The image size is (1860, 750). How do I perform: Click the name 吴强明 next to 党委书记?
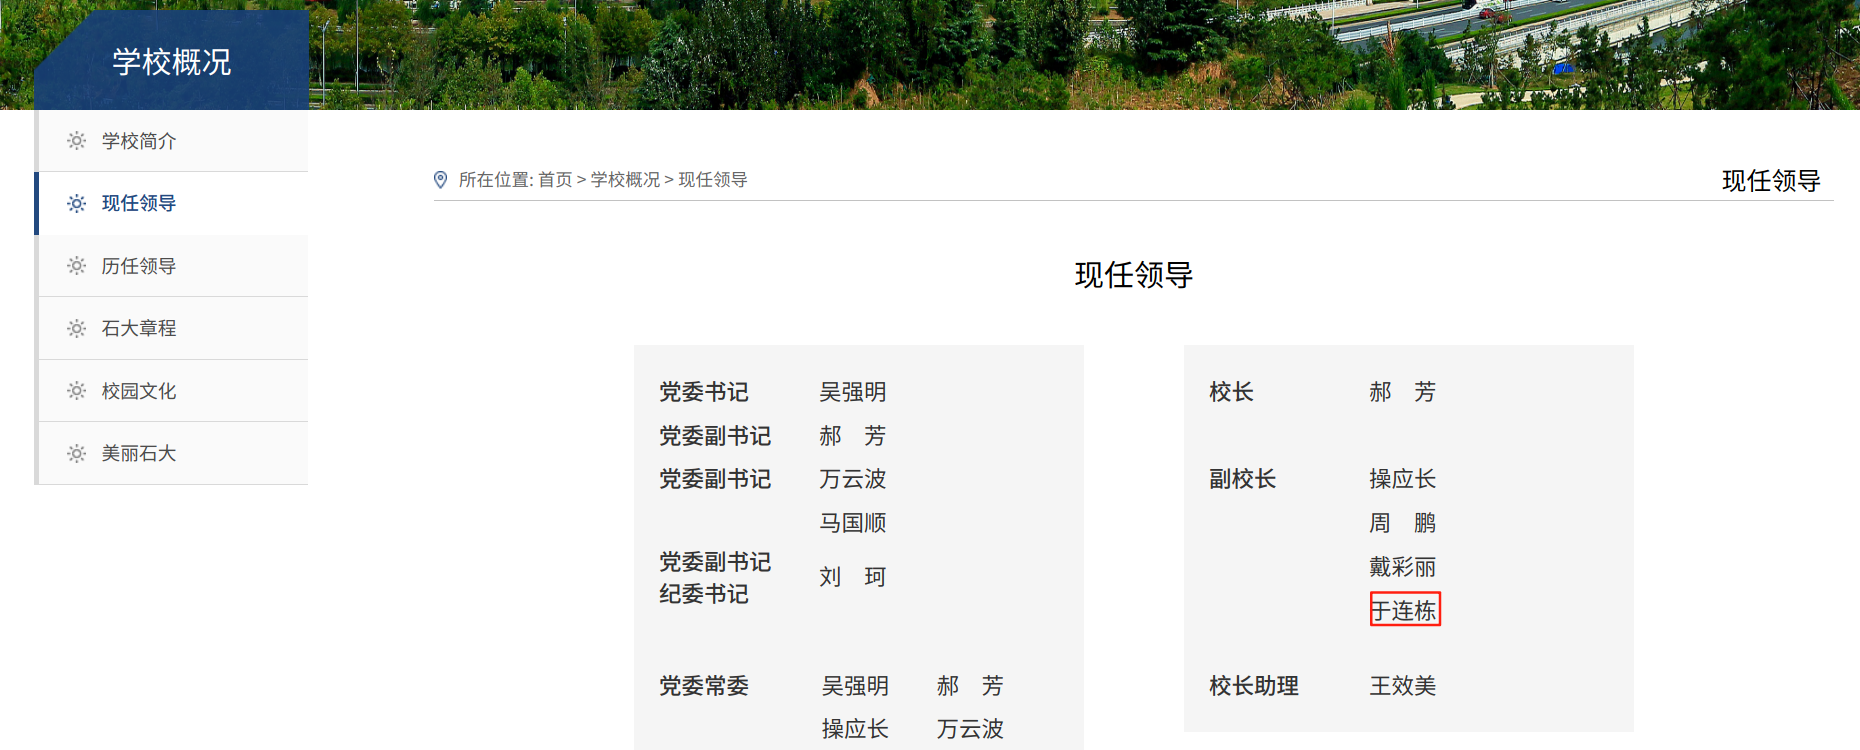click(x=853, y=392)
